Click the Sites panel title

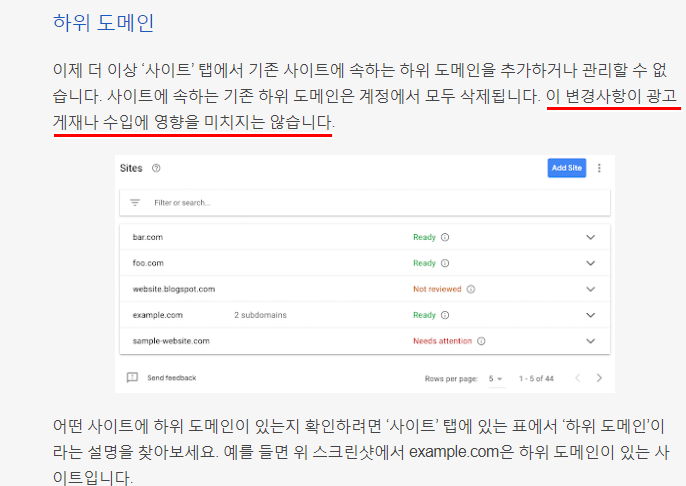[131, 168]
